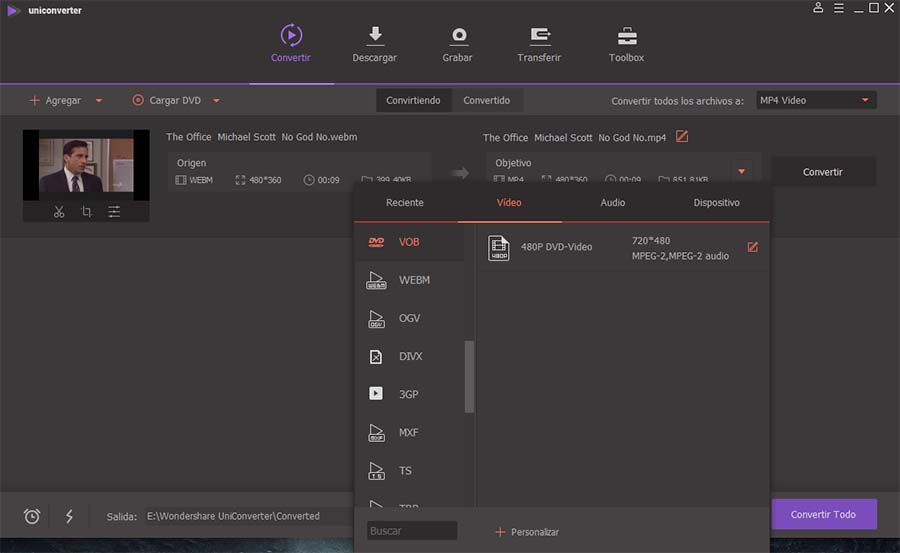
Task: Select the scissors trim icon under thumbnail
Action: click(x=59, y=212)
